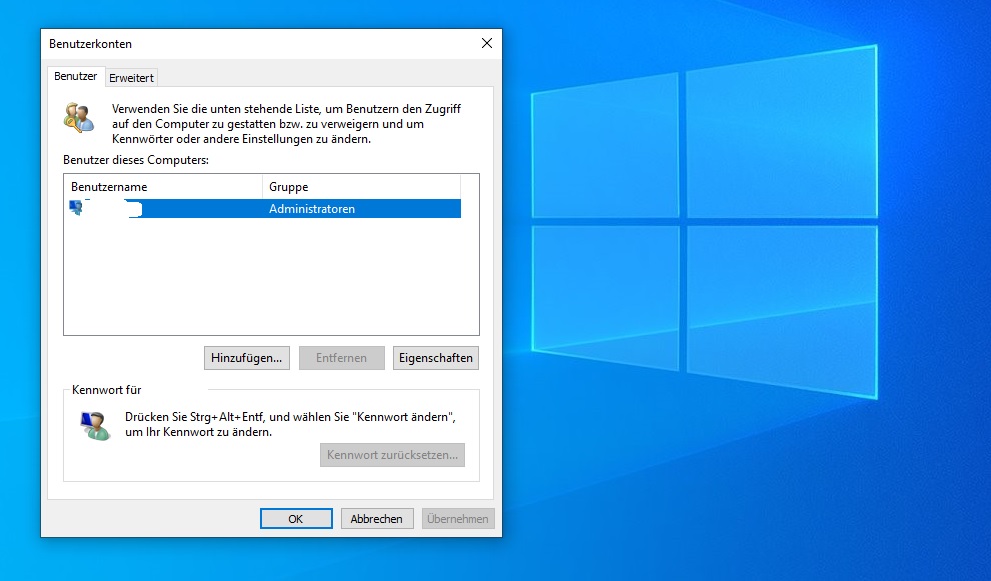Viewport: 991px width, 581px height.
Task: Click the Benutzerkonten title bar text
Action: (90, 44)
